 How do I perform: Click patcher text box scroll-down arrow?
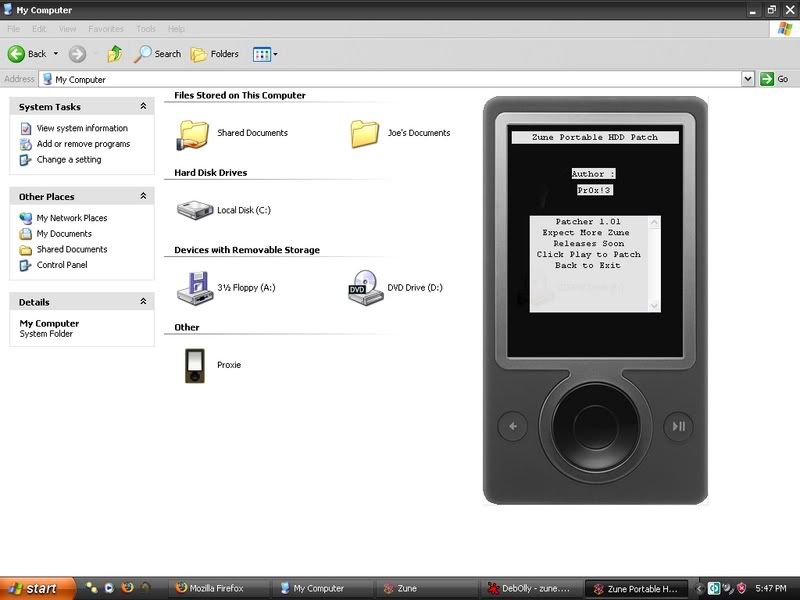coord(654,306)
